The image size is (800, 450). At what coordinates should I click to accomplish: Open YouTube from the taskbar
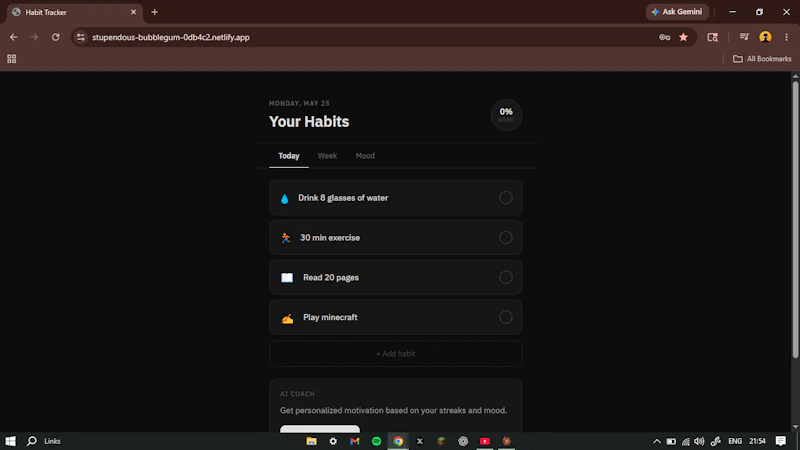pos(485,441)
